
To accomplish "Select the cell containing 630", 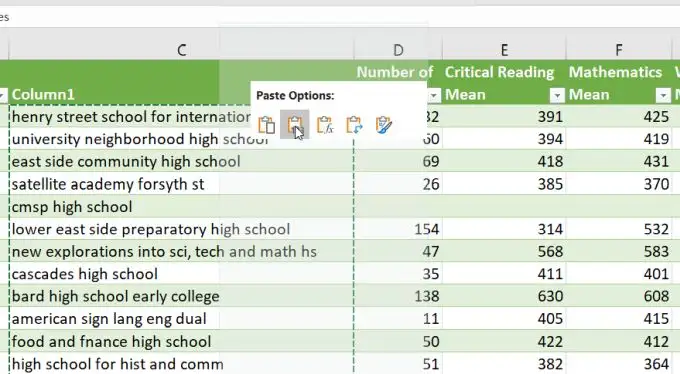I will coord(504,296).
